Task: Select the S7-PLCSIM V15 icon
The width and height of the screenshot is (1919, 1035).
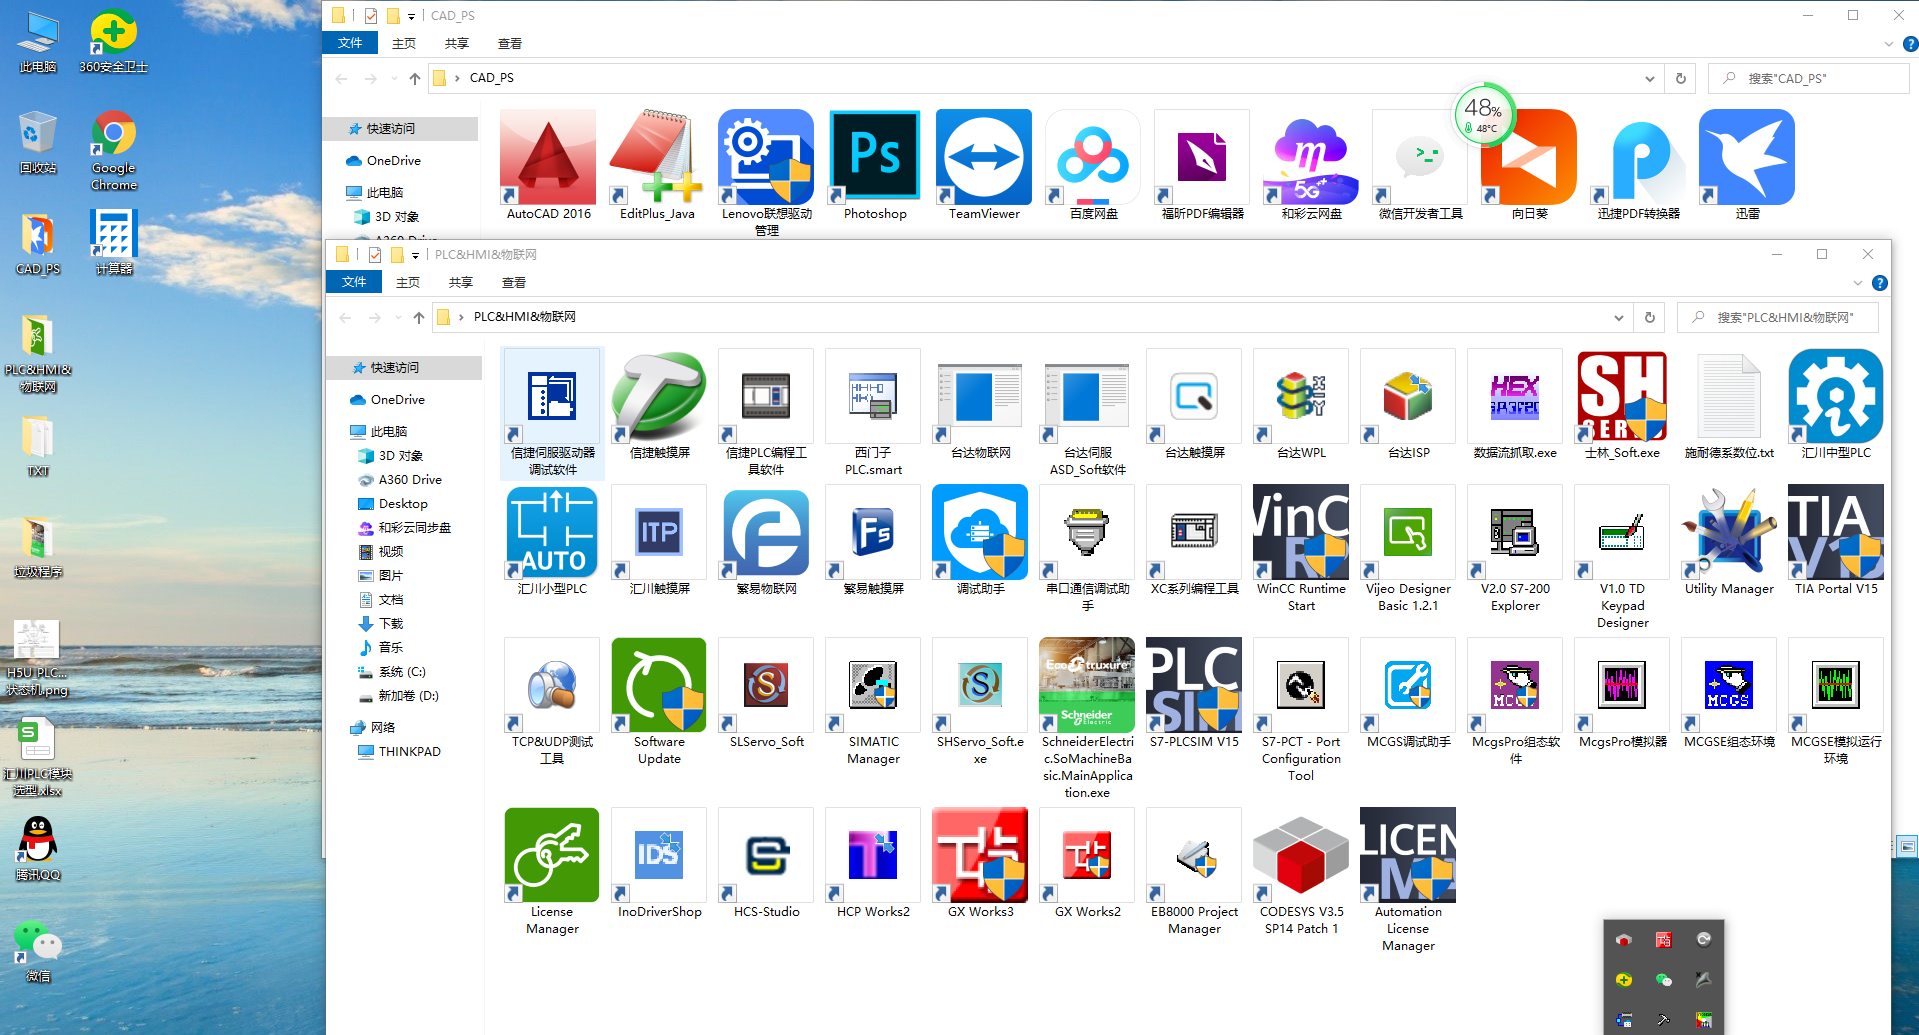Action: 1194,686
